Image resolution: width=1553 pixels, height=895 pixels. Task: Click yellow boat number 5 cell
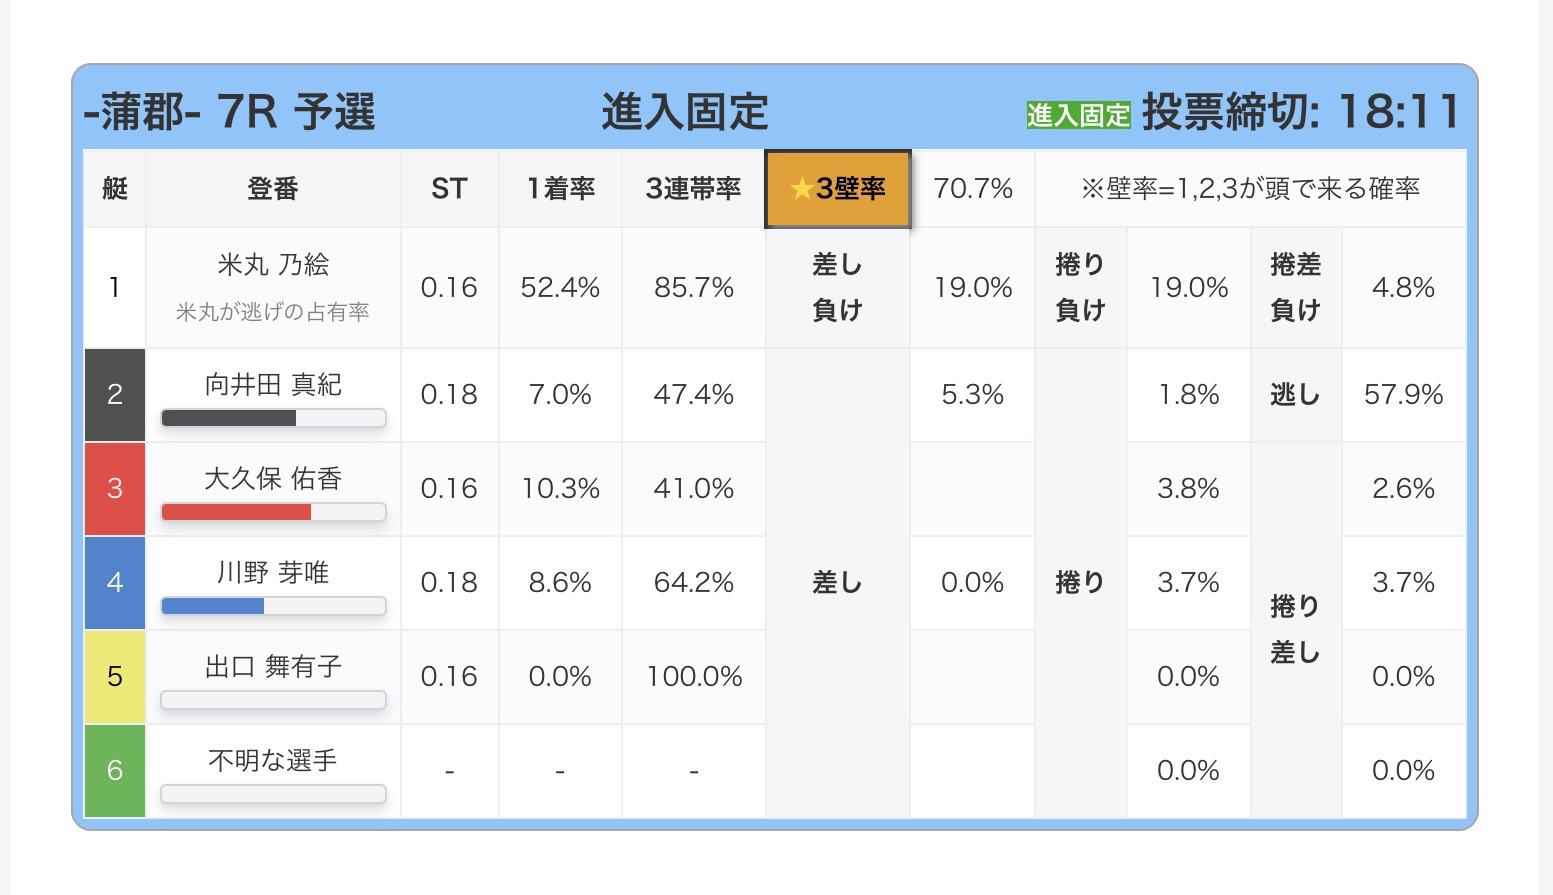click(x=115, y=677)
